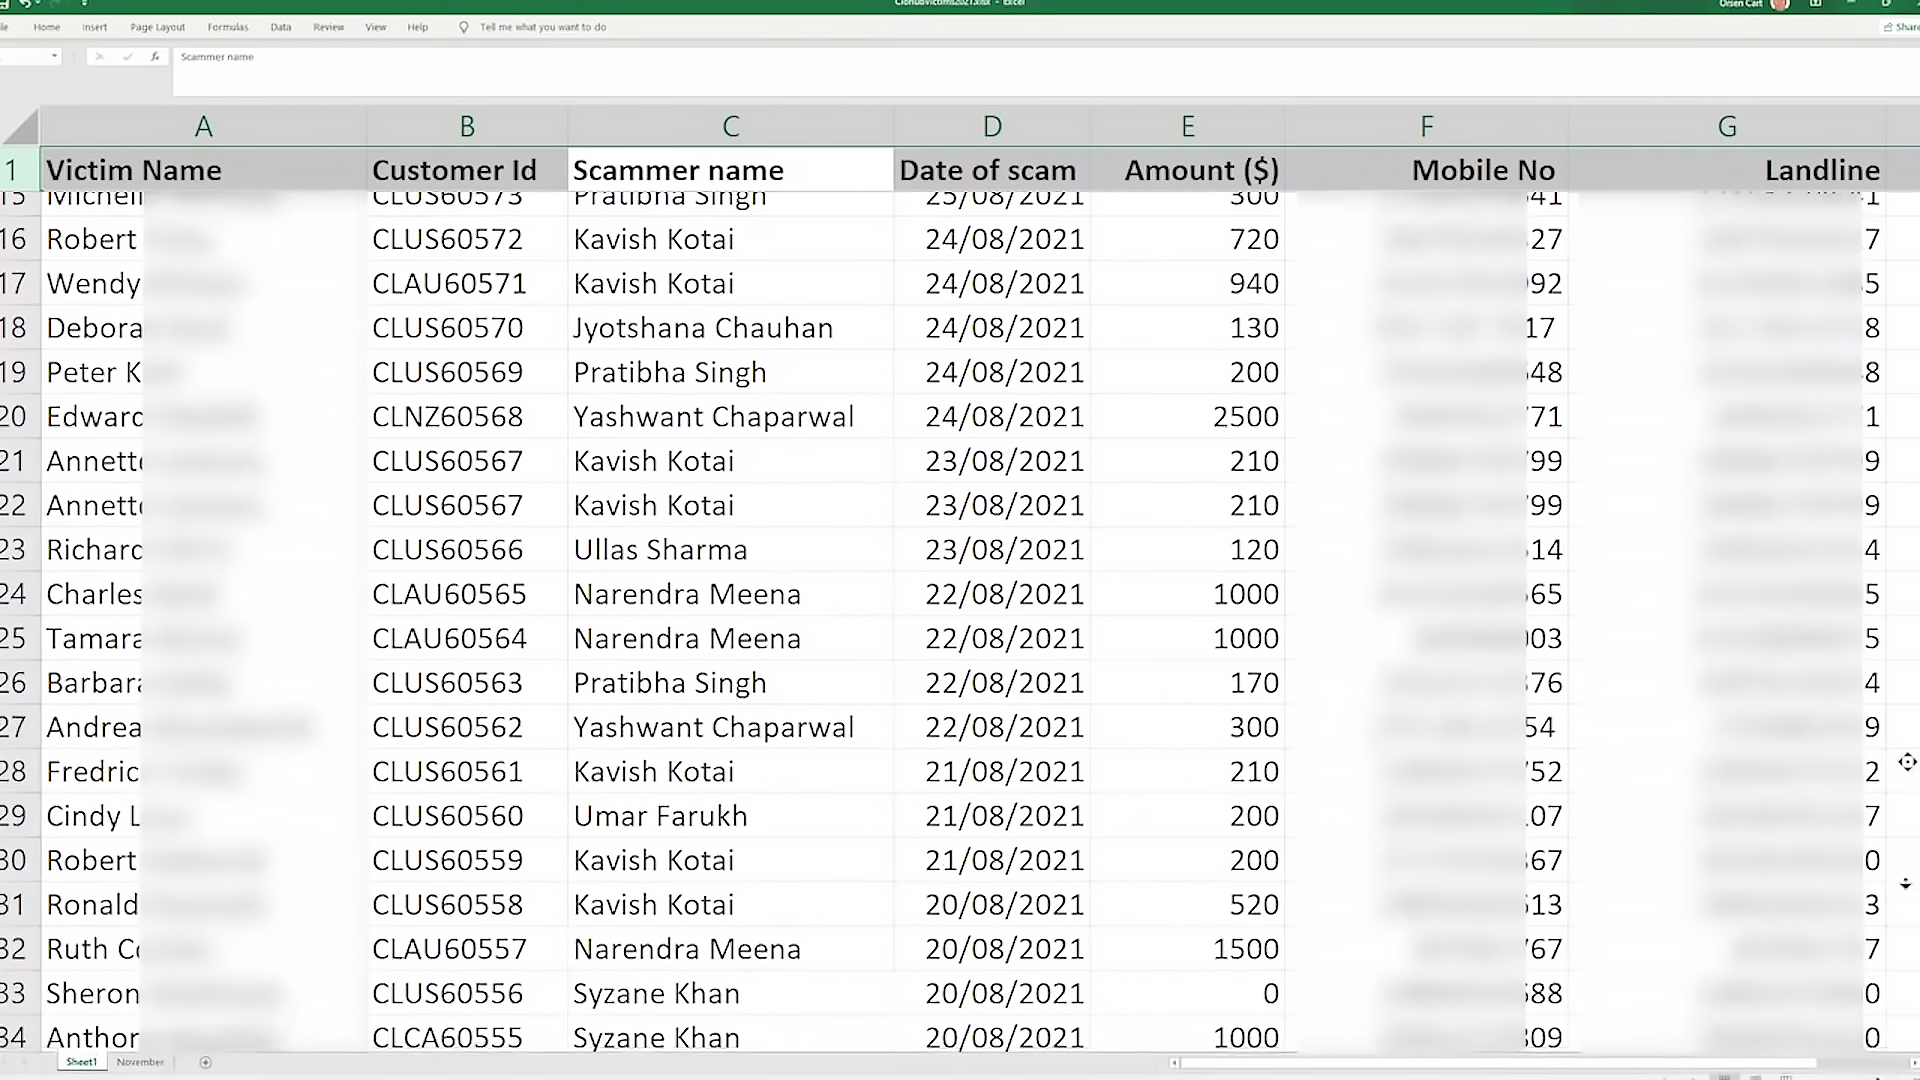1920x1080 pixels.
Task: Click cell with Customer Id CLNZ60568
Action: click(448, 417)
